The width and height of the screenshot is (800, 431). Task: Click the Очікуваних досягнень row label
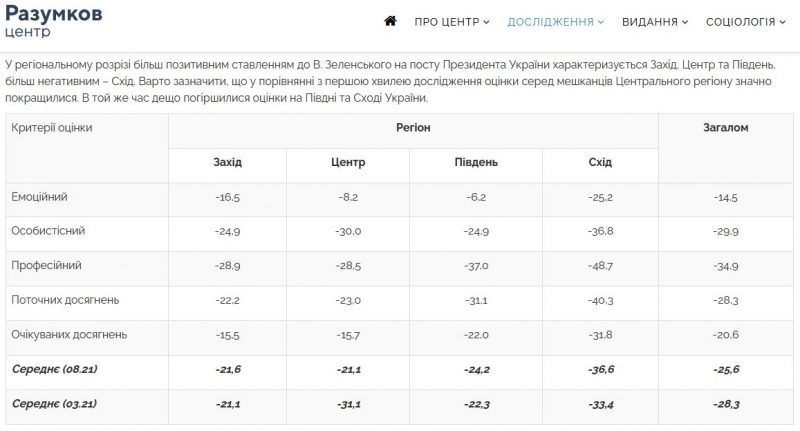tap(68, 334)
